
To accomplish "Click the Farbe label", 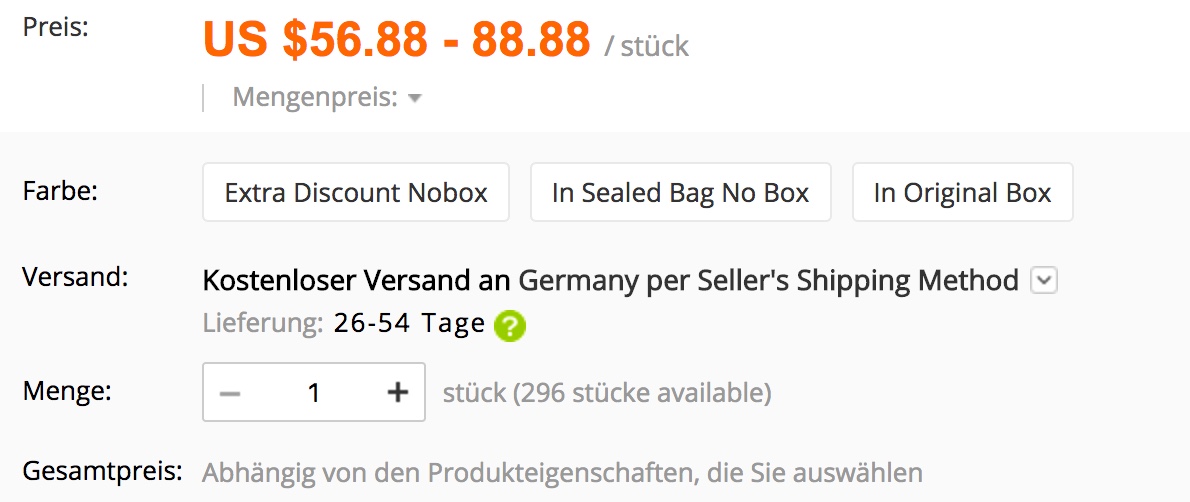I will pos(60,191).
